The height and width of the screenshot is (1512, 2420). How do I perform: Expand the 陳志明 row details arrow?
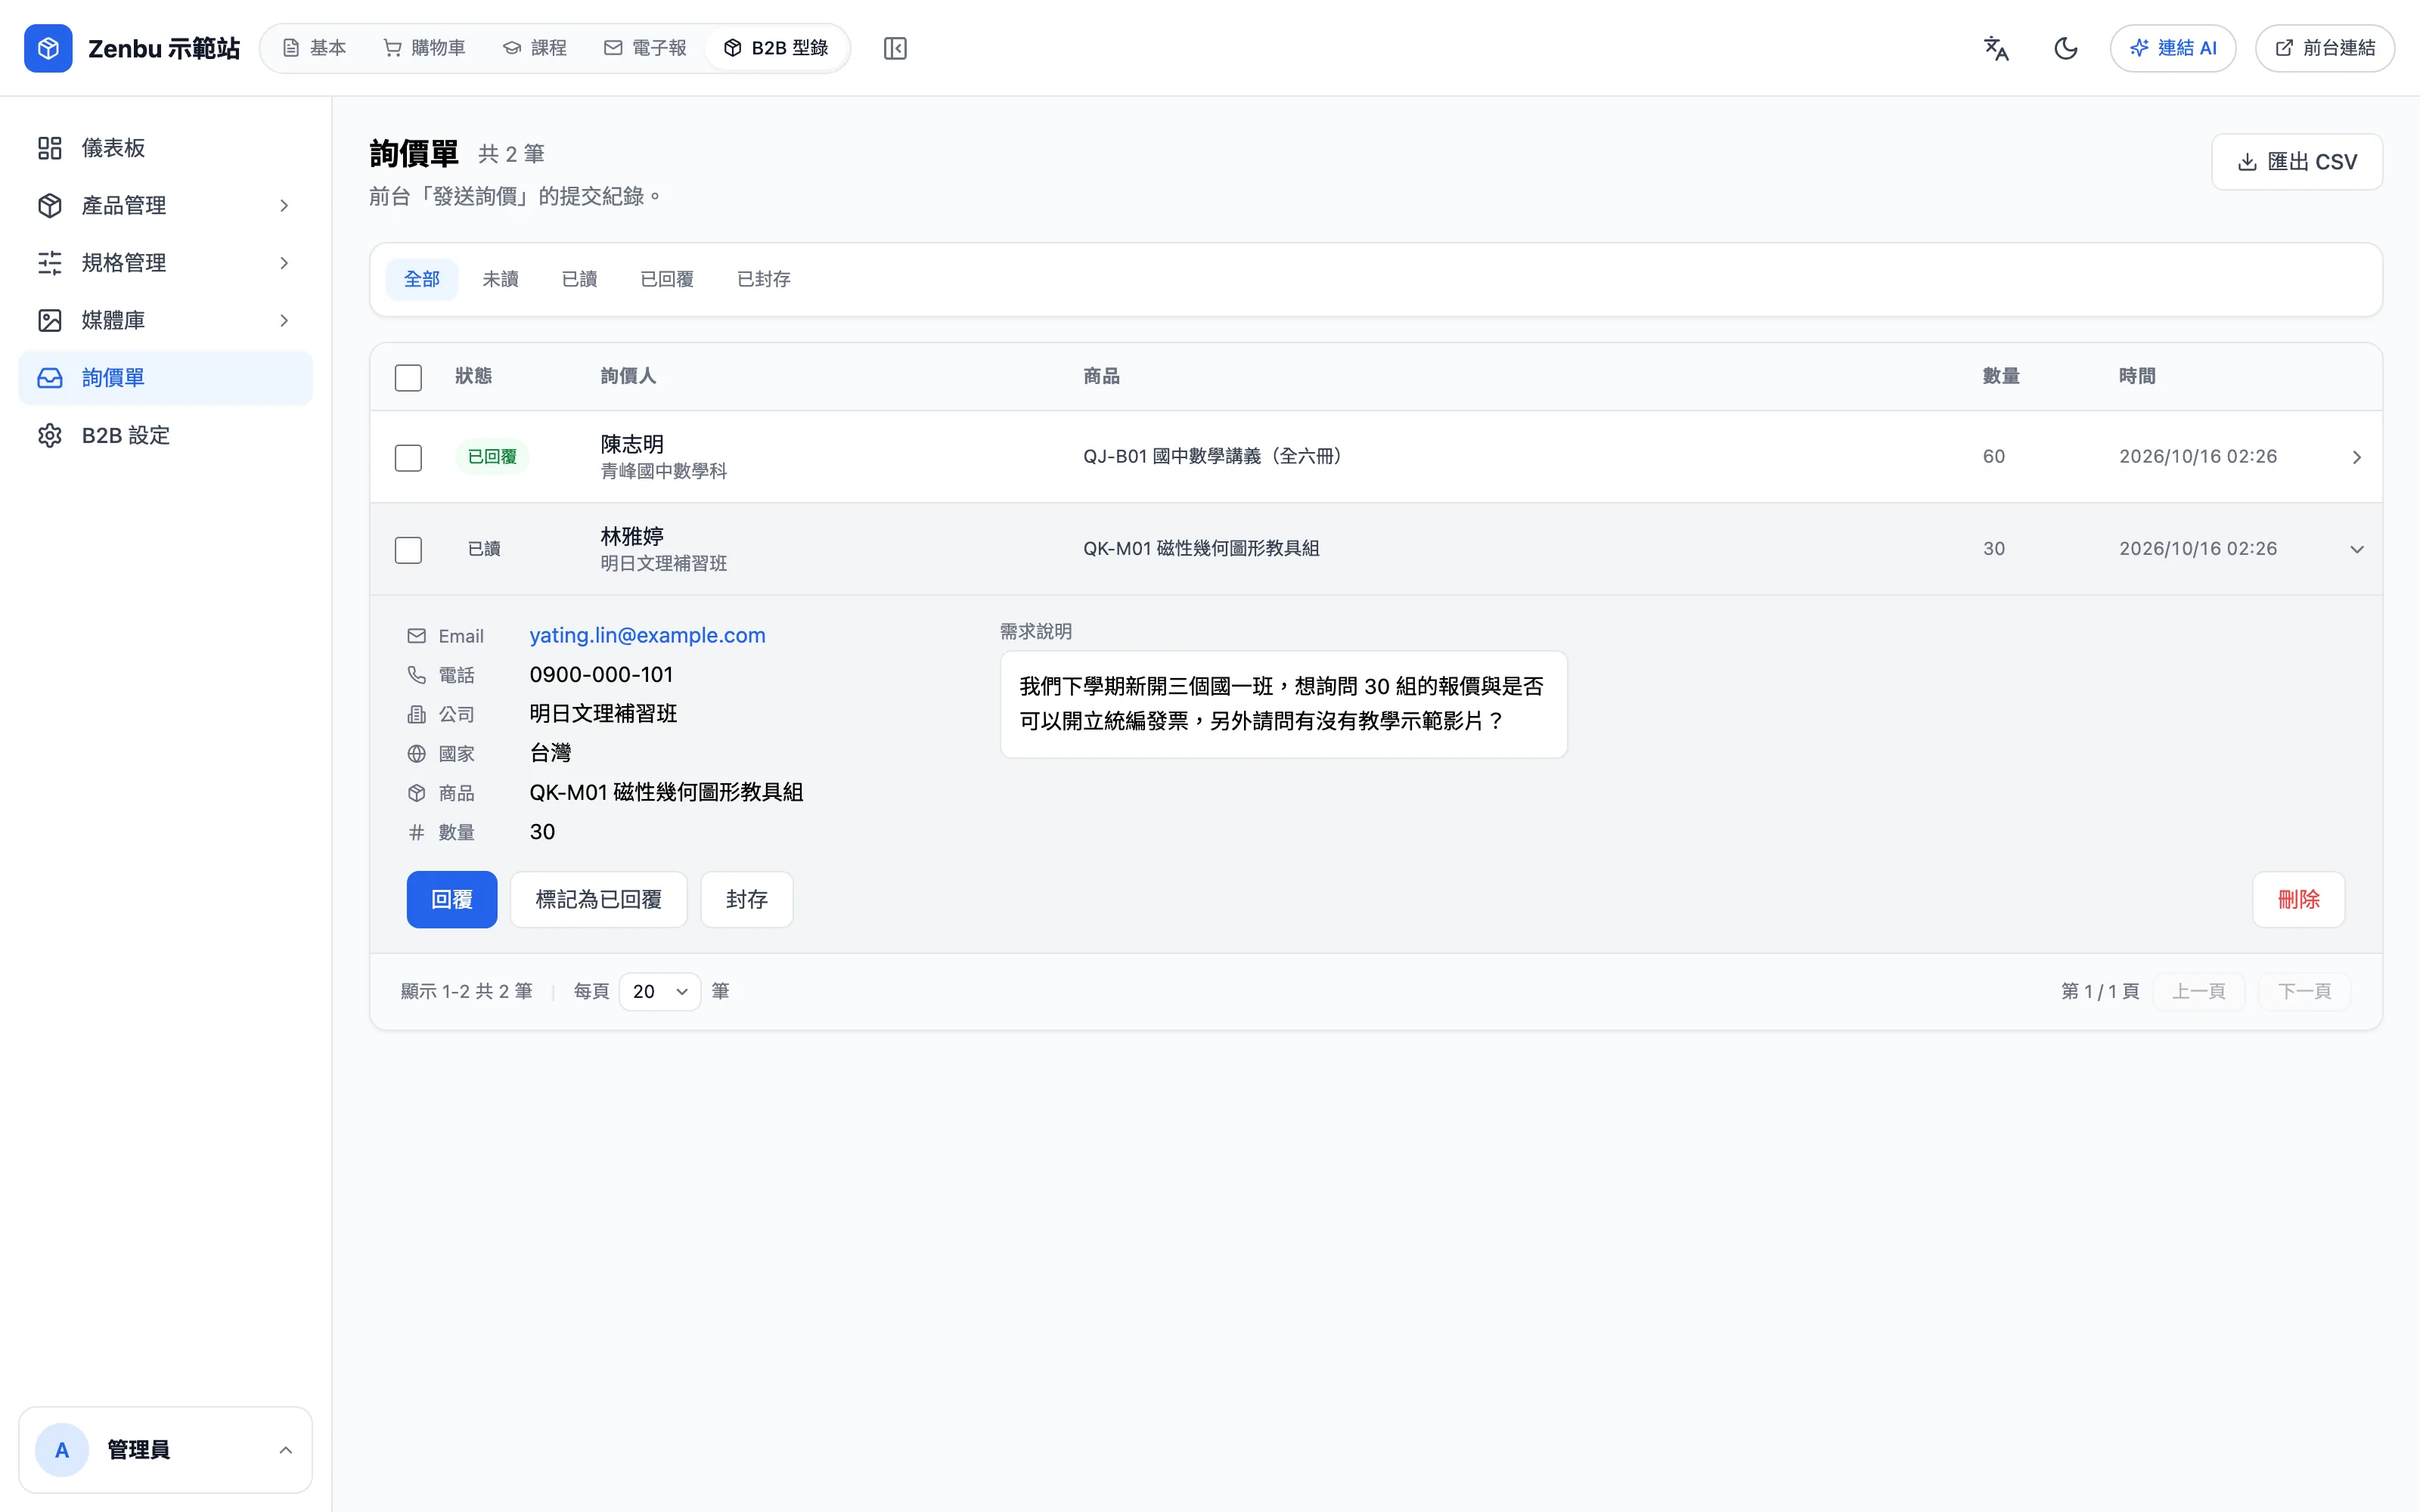tap(2357, 457)
